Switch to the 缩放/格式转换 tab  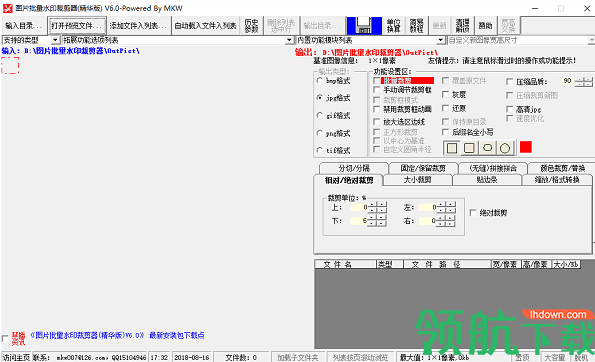(x=557, y=180)
